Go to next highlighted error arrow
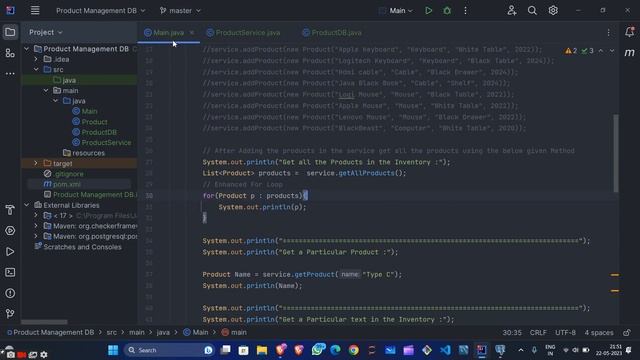Screen dimensions: 640x360 (x=612, y=51)
